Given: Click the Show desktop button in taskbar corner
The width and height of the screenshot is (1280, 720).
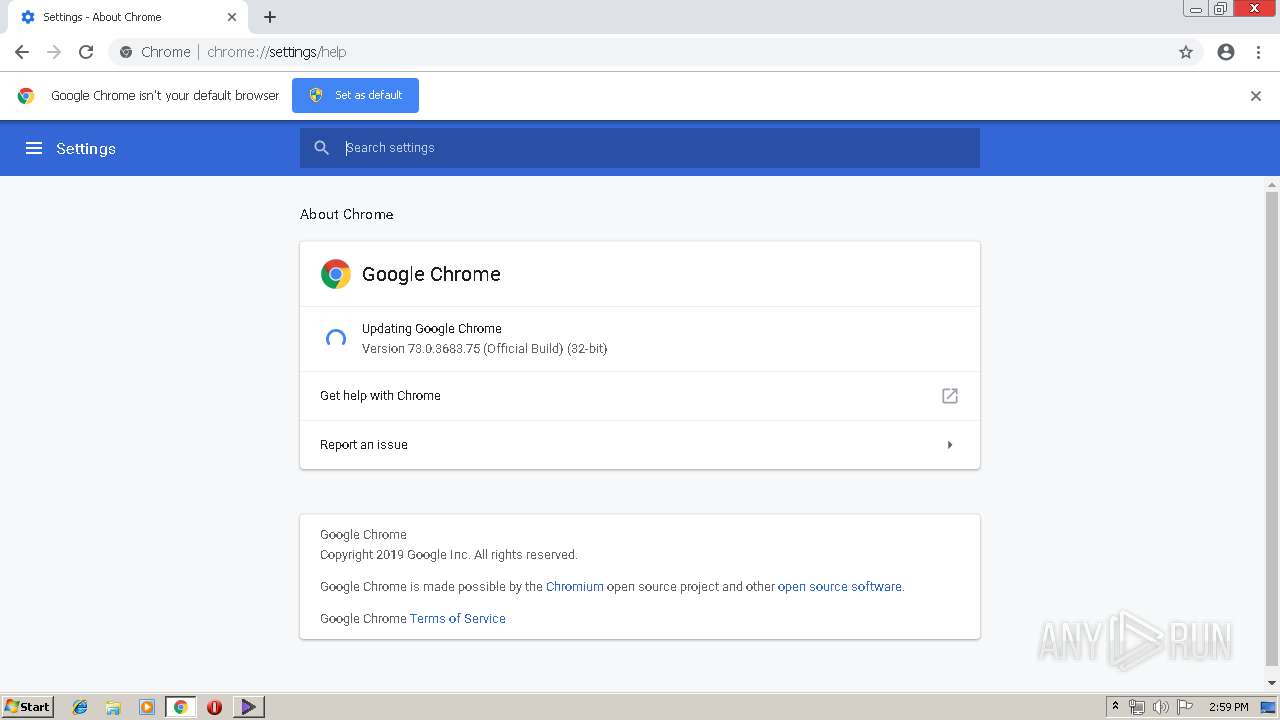Looking at the screenshot, I should tap(1269, 707).
